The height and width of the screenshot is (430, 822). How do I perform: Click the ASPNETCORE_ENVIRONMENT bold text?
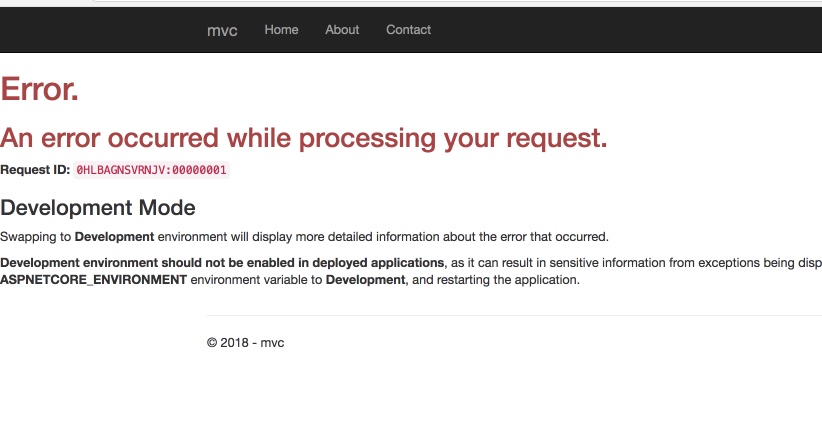coord(93,280)
